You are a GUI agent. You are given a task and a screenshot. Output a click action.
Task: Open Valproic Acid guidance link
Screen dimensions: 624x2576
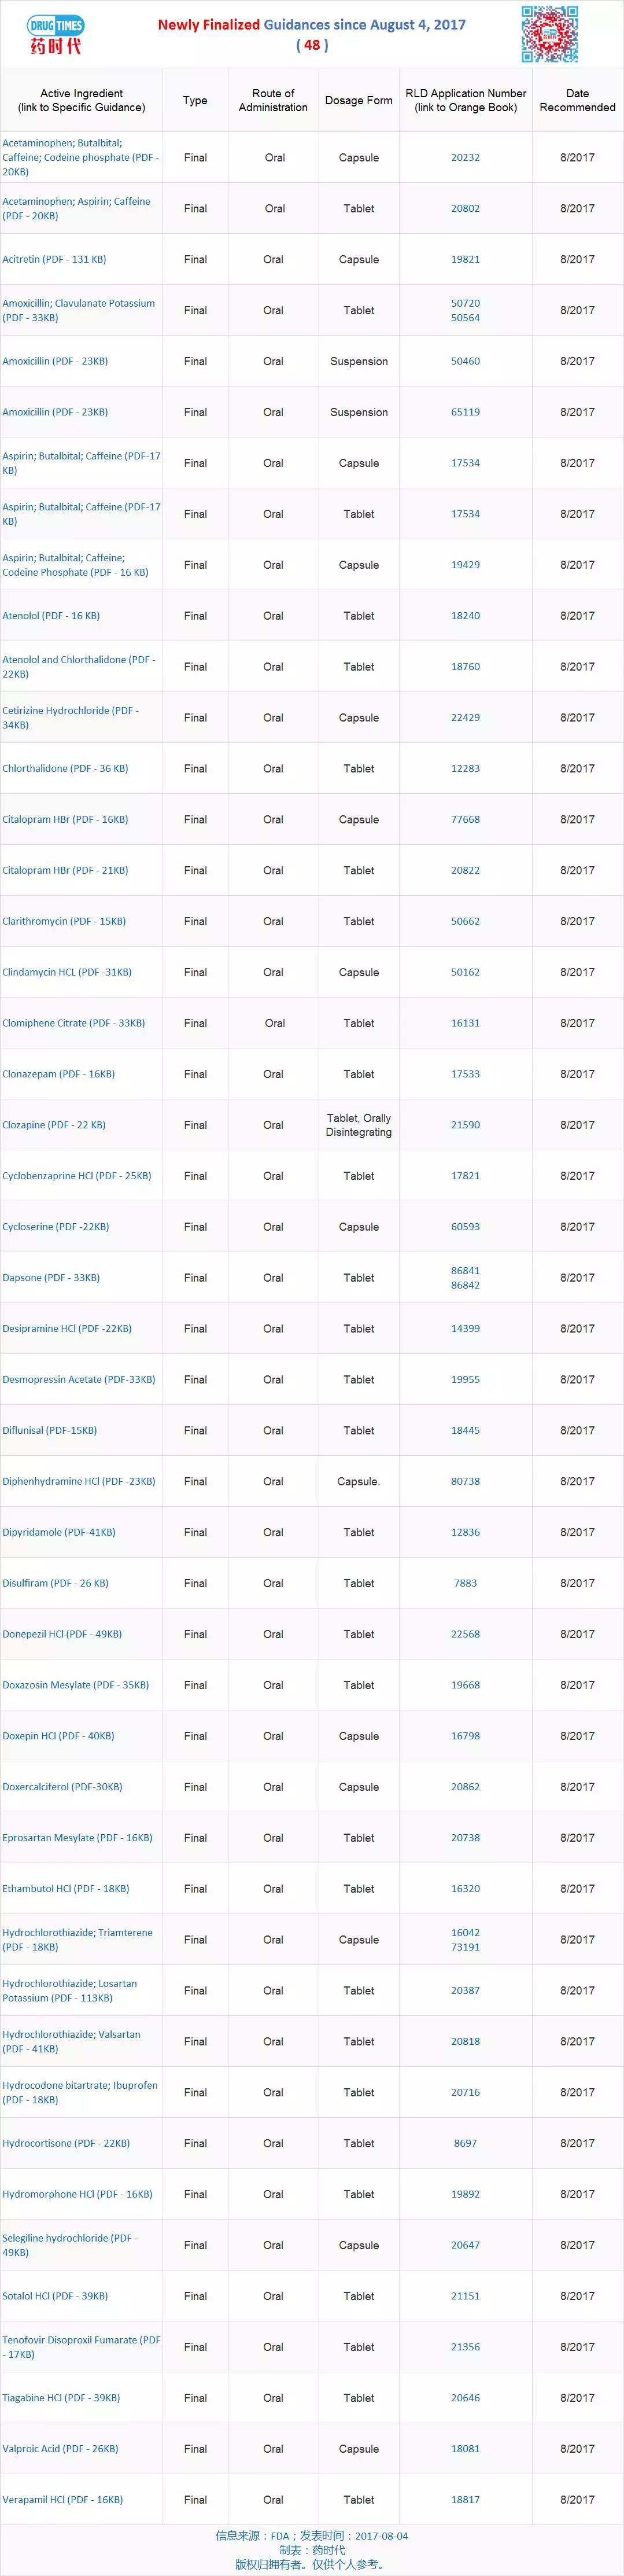coord(60,2449)
